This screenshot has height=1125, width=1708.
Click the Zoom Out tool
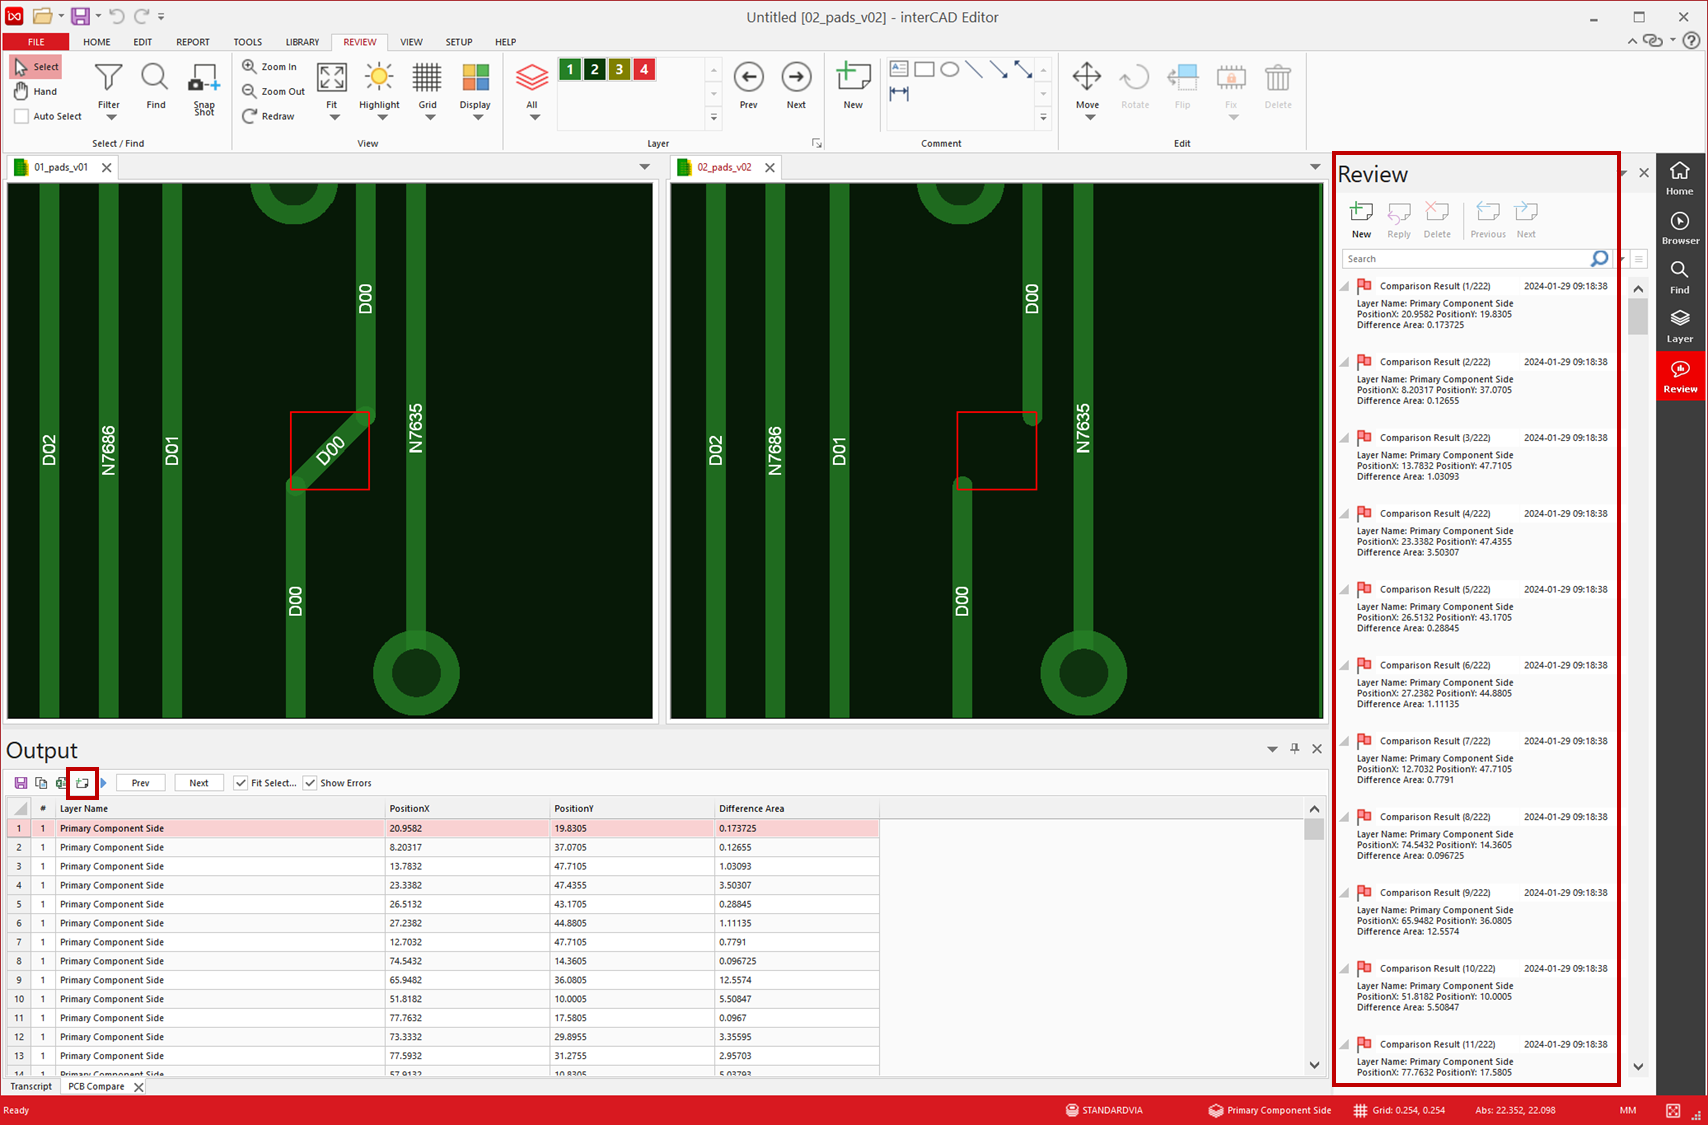(274, 91)
